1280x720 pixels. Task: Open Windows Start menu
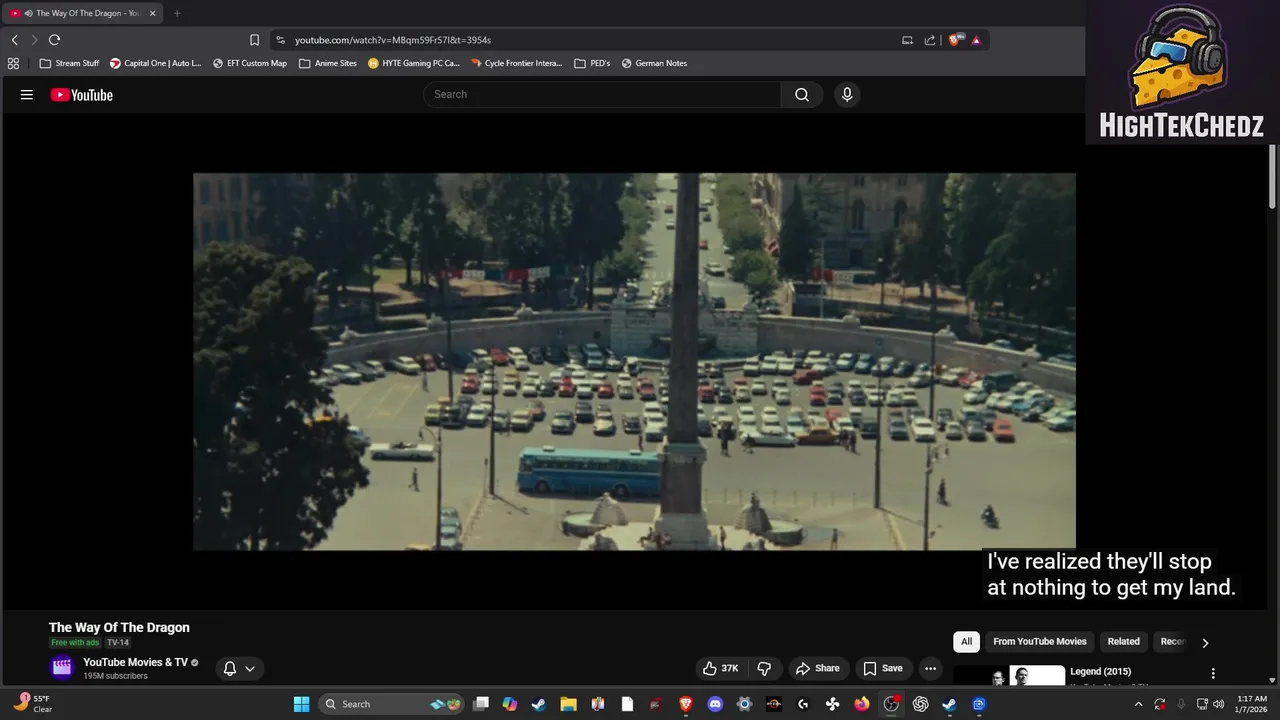click(301, 704)
